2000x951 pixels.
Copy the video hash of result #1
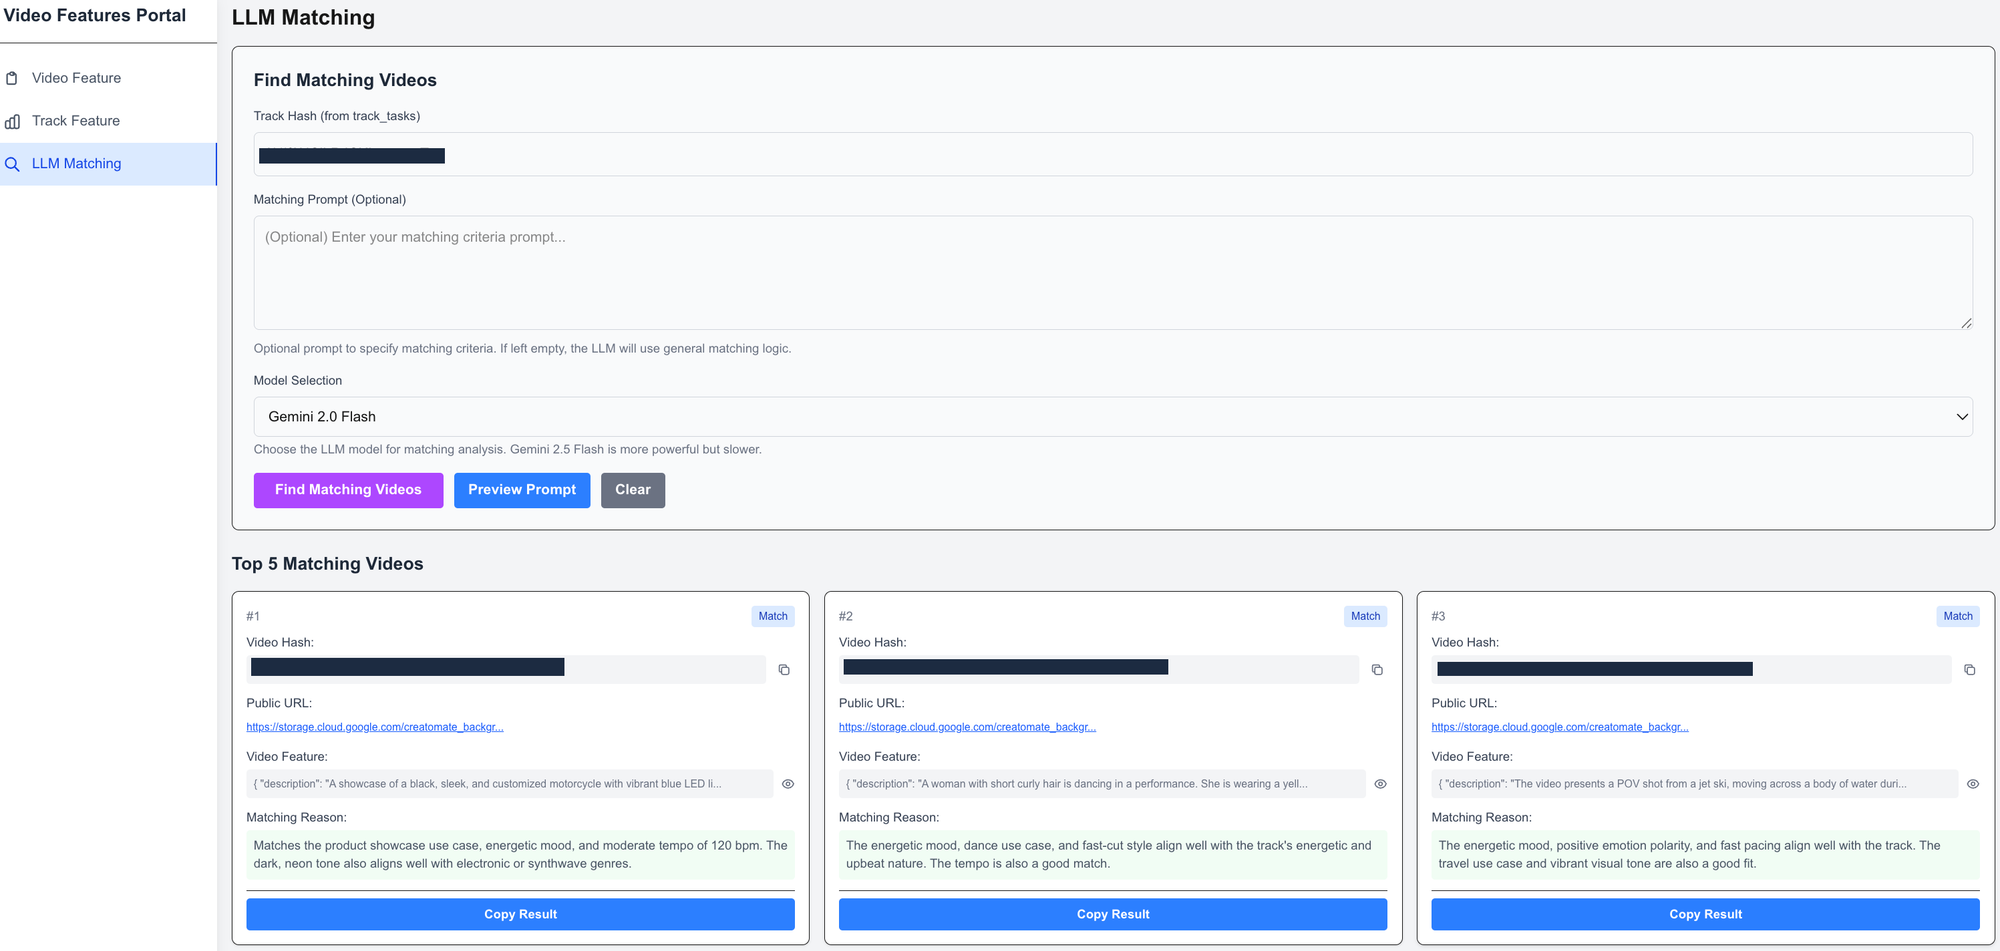[x=784, y=670]
